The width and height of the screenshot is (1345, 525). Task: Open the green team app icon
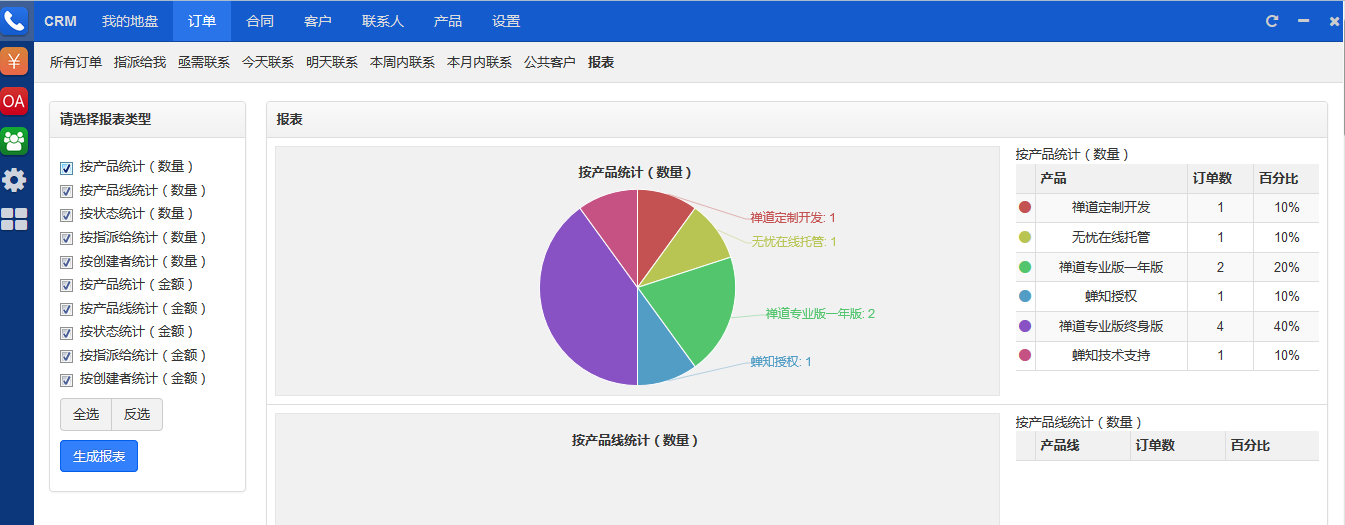[14, 140]
